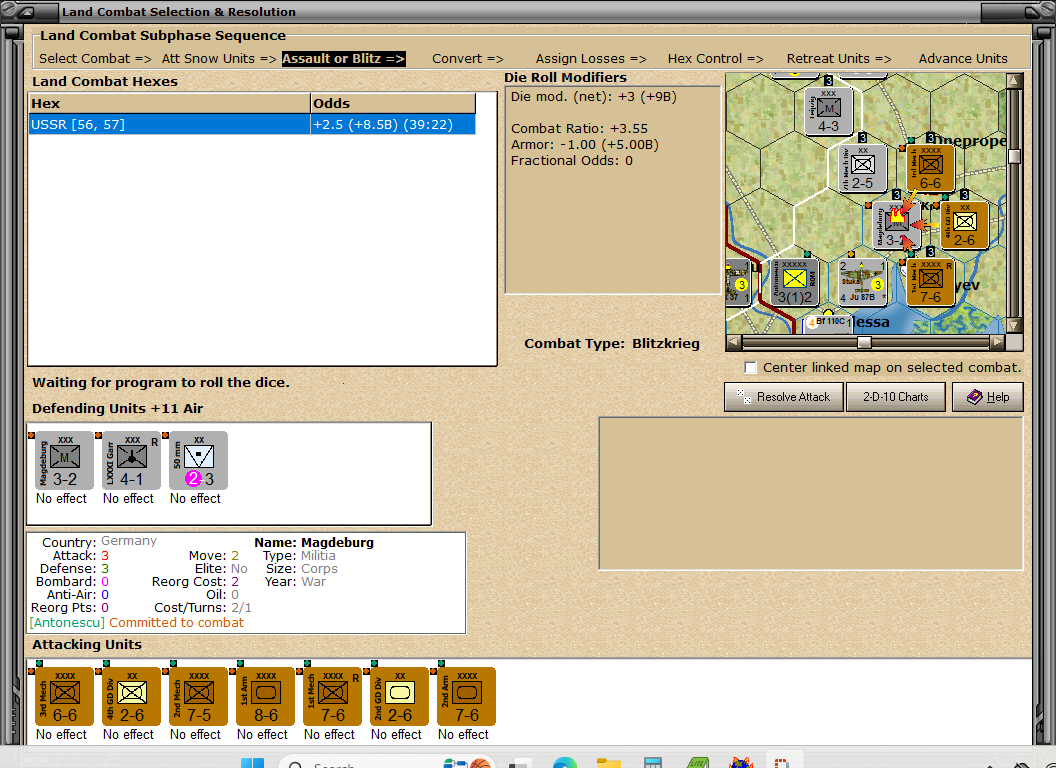Click the Att Snow Units subphase label

coord(219,59)
